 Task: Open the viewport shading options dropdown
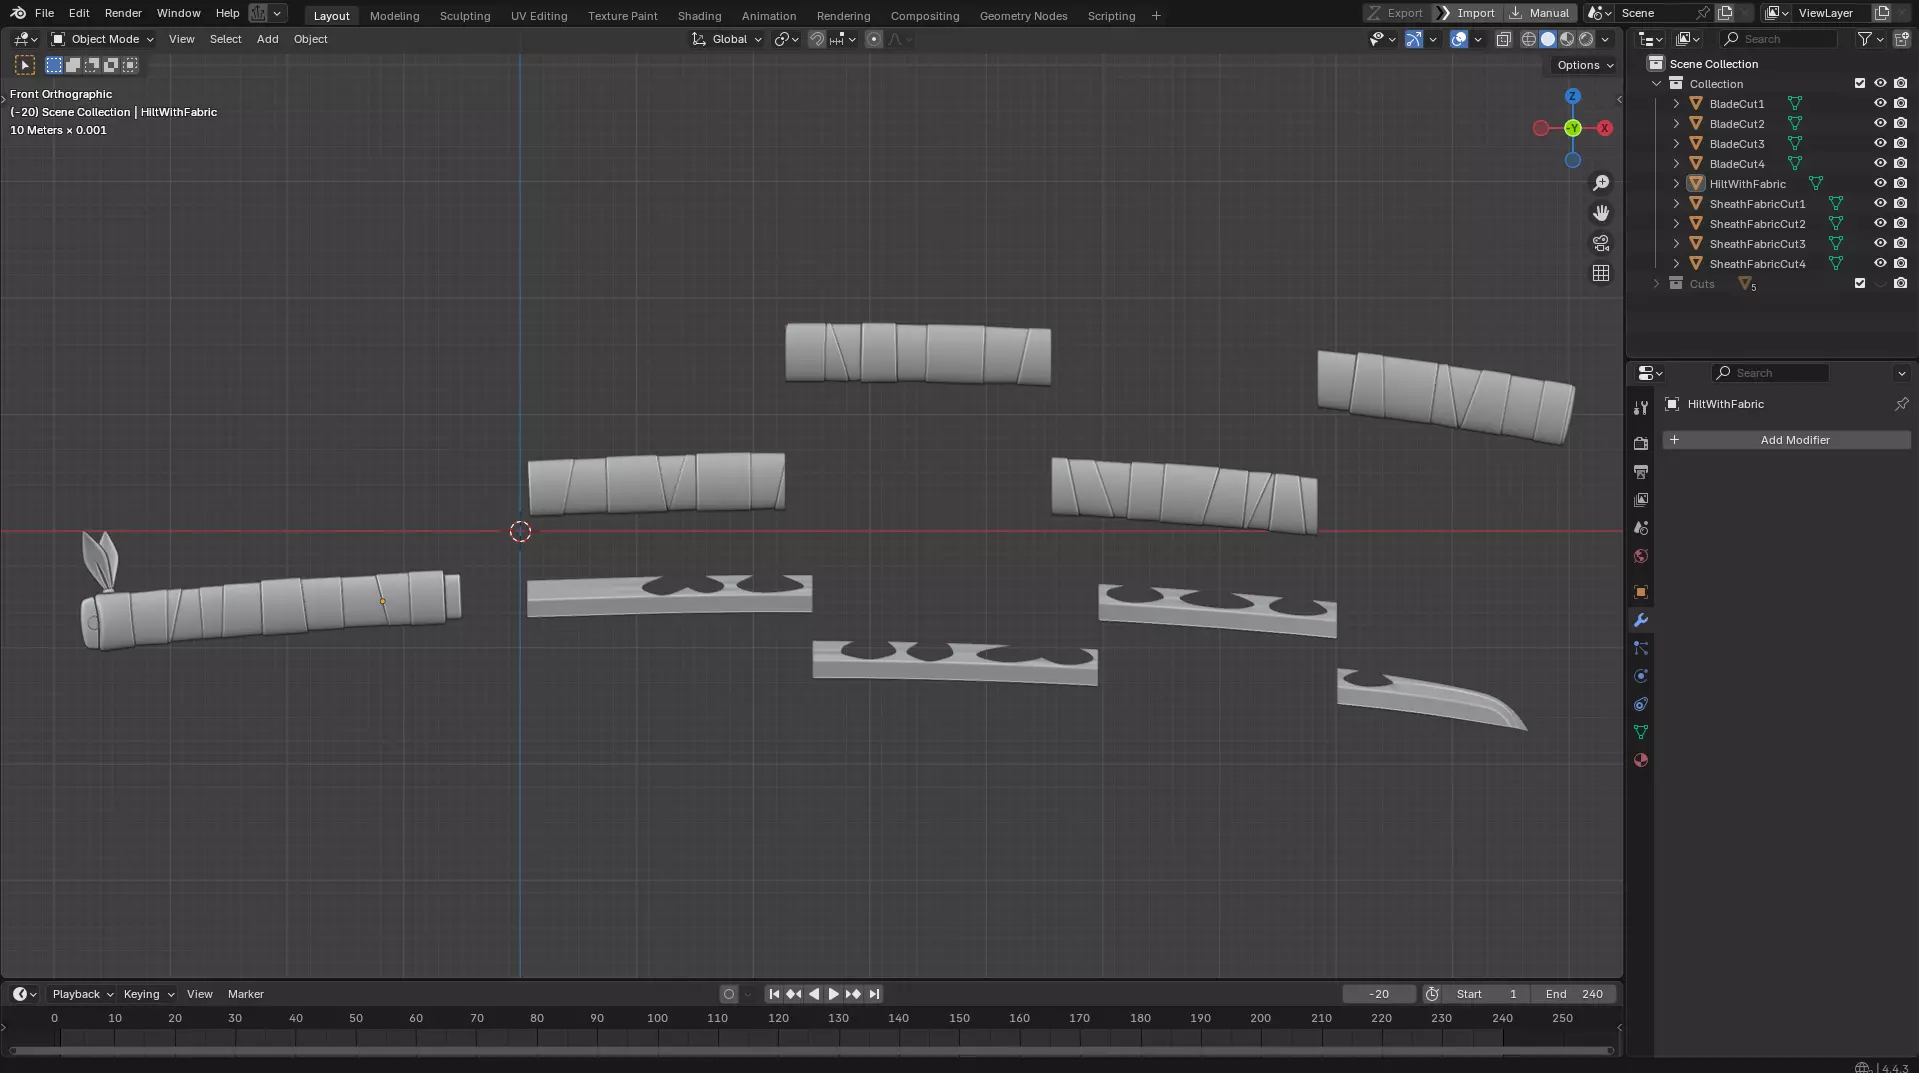1605,39
